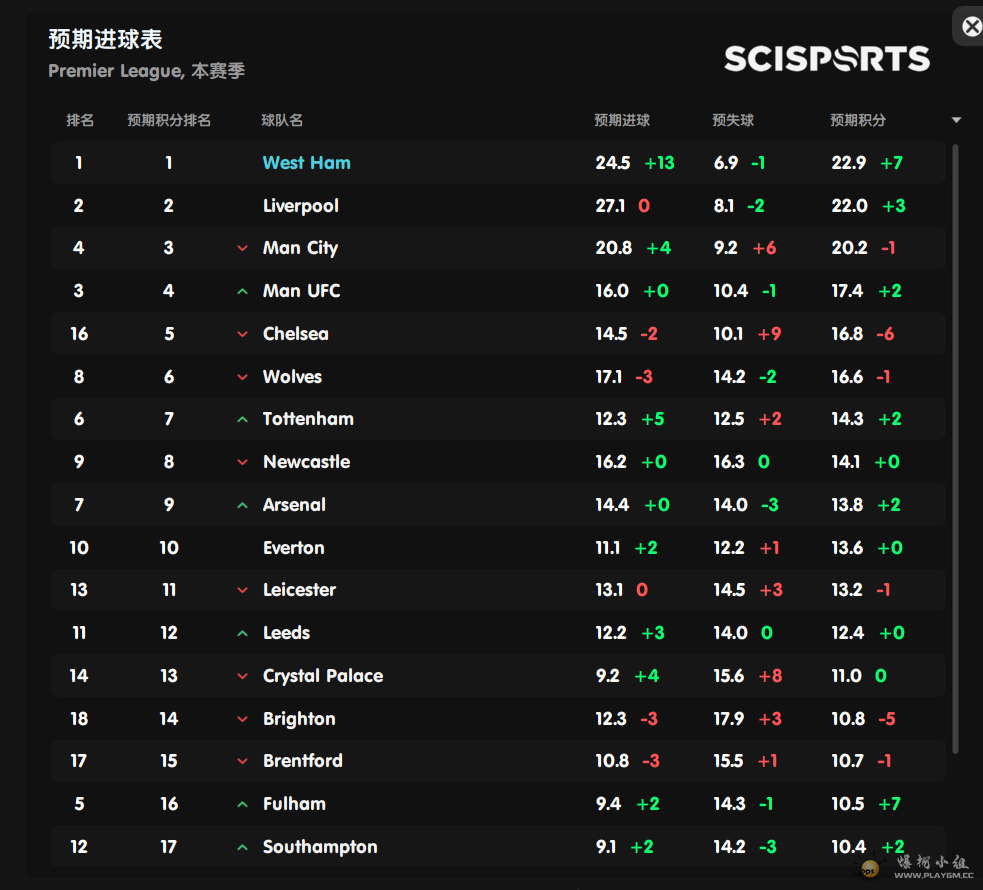Sort by 预期积分排名 column header
Image resolution: width=983 pixels, height=890 pixels.
pyautogui.click(x=169, y=120)
